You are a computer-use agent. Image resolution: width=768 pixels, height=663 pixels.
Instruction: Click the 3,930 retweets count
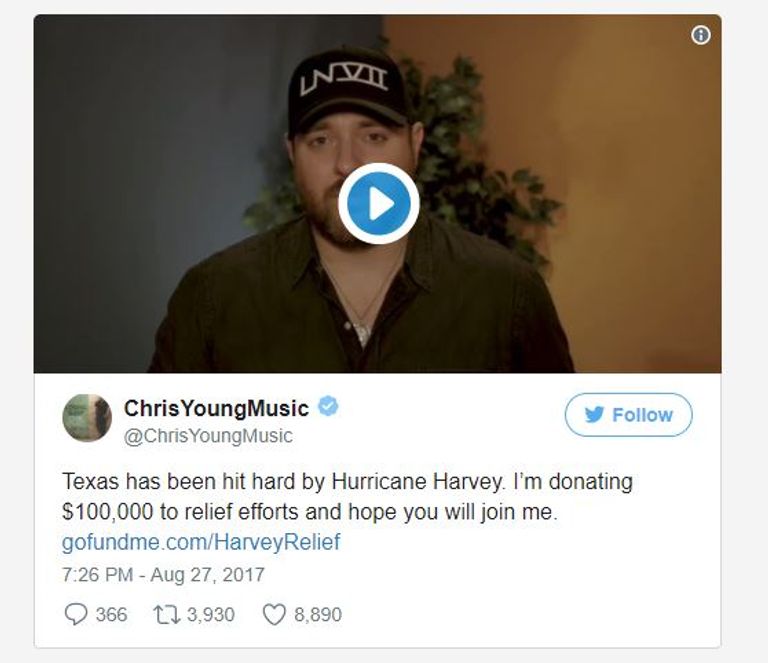(211, 615)
